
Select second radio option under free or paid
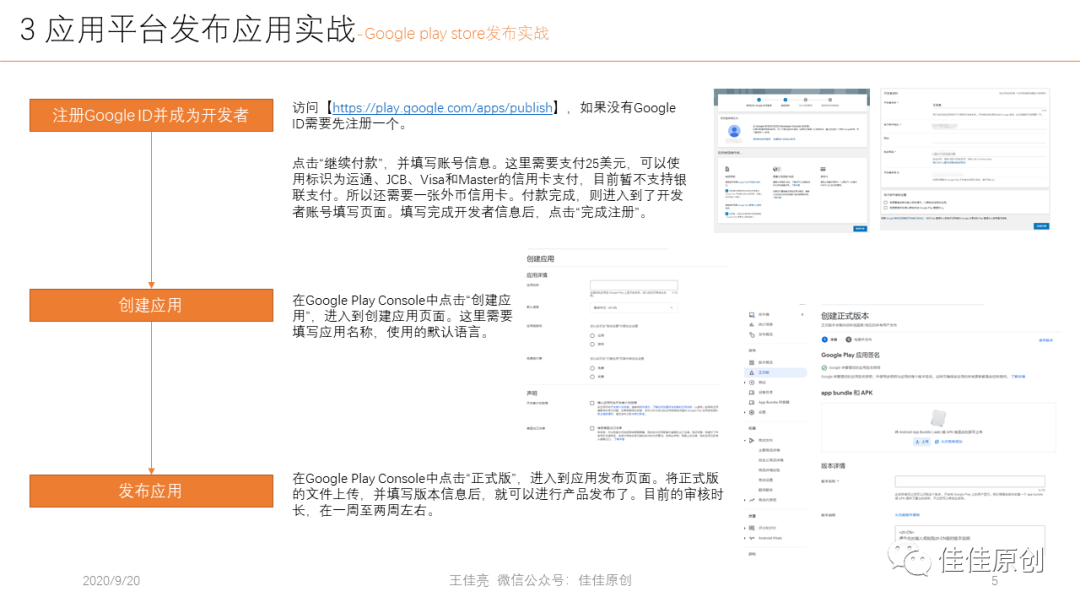[x=592, y=377]
